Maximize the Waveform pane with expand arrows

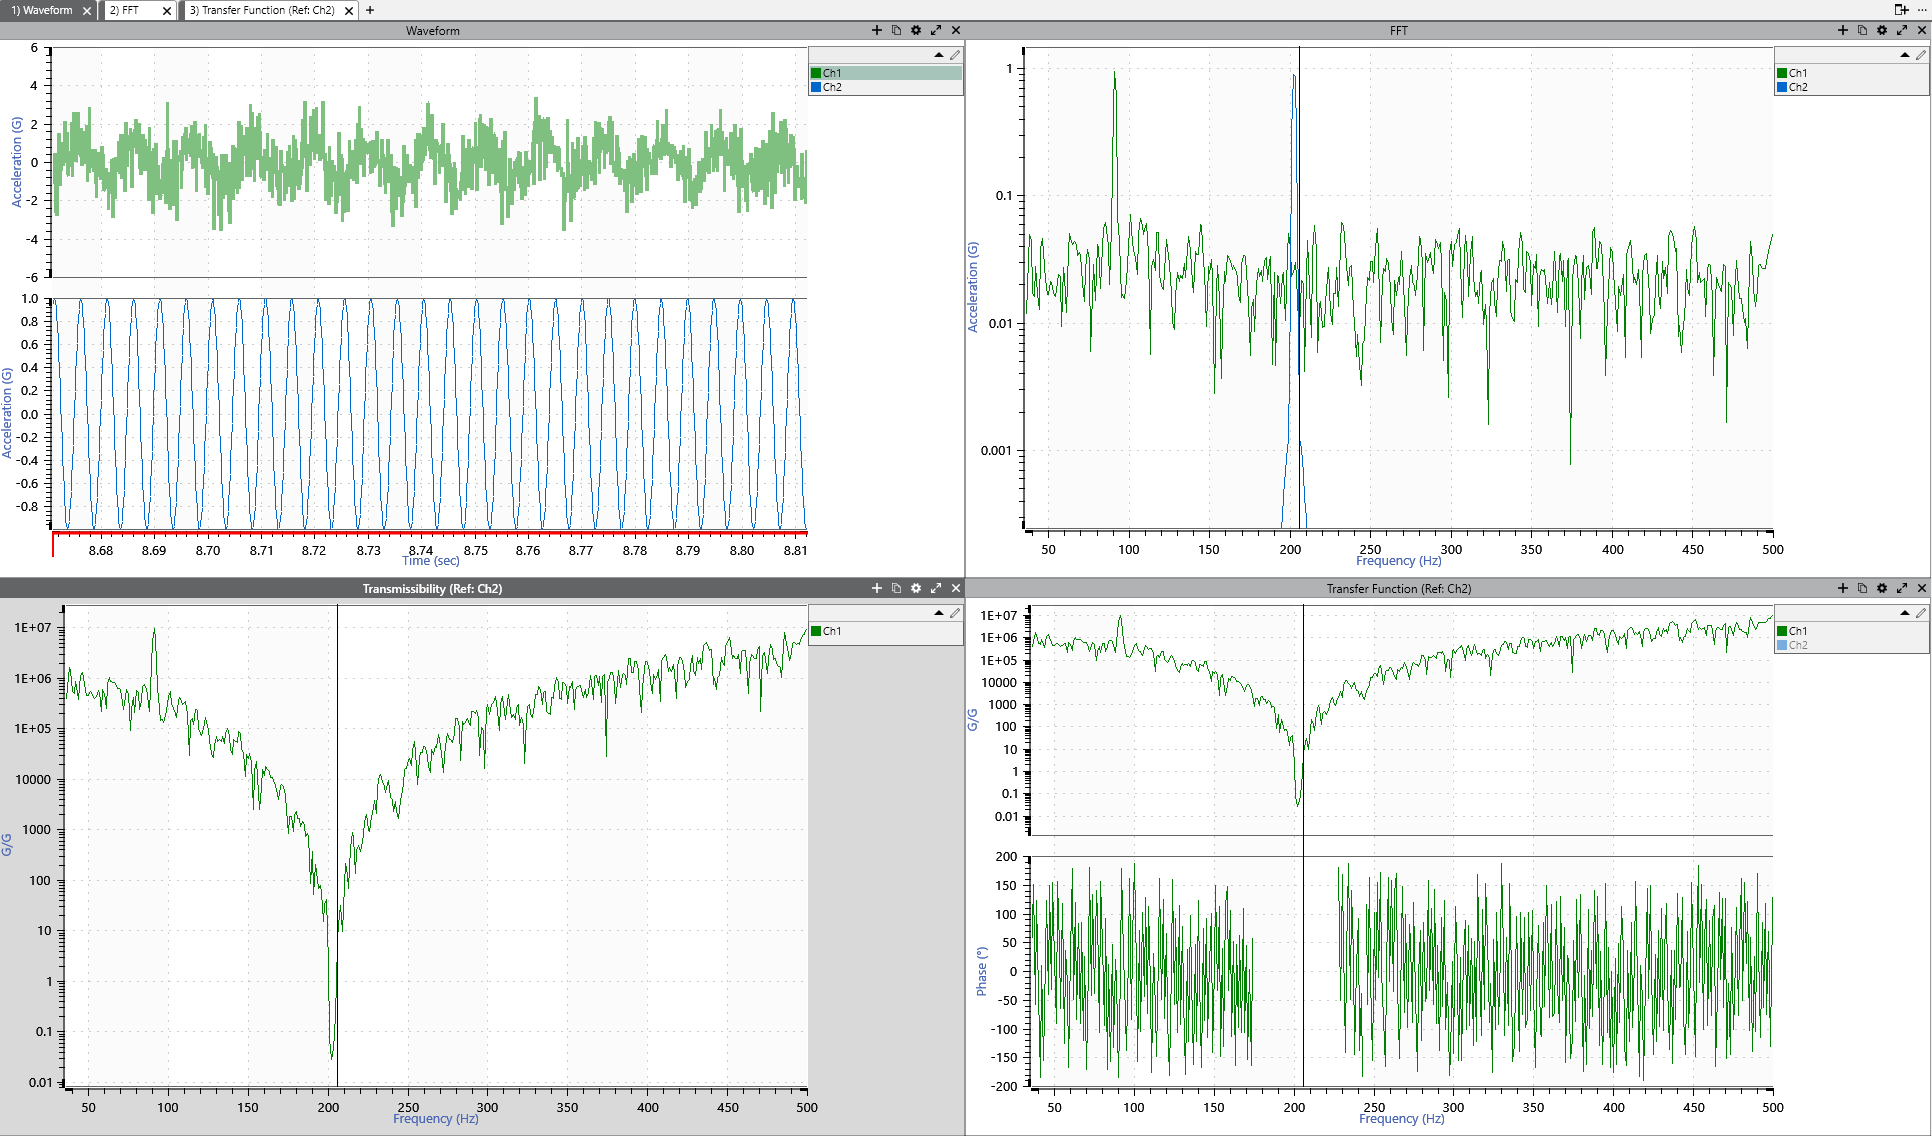tap(936, 30)
